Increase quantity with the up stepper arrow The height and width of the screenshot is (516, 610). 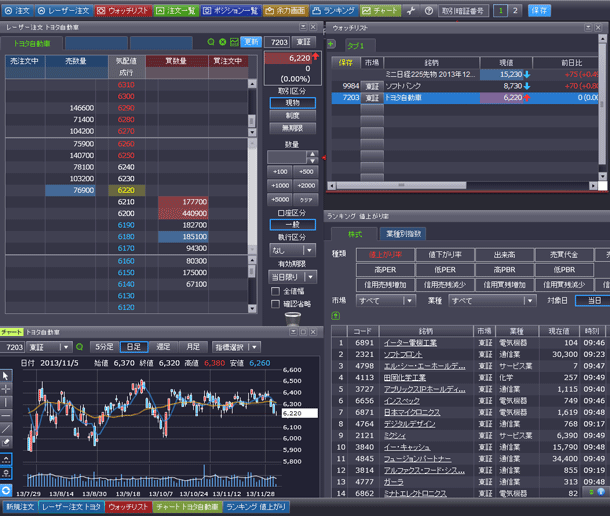(x=312, y=154)
